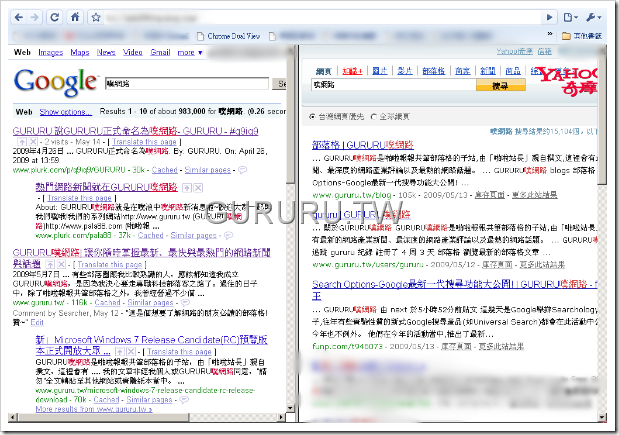Viewport: 619px width, 435px height.
Task: Switch to Yahoo 商家 tab
Action: [x=462, y=71]
